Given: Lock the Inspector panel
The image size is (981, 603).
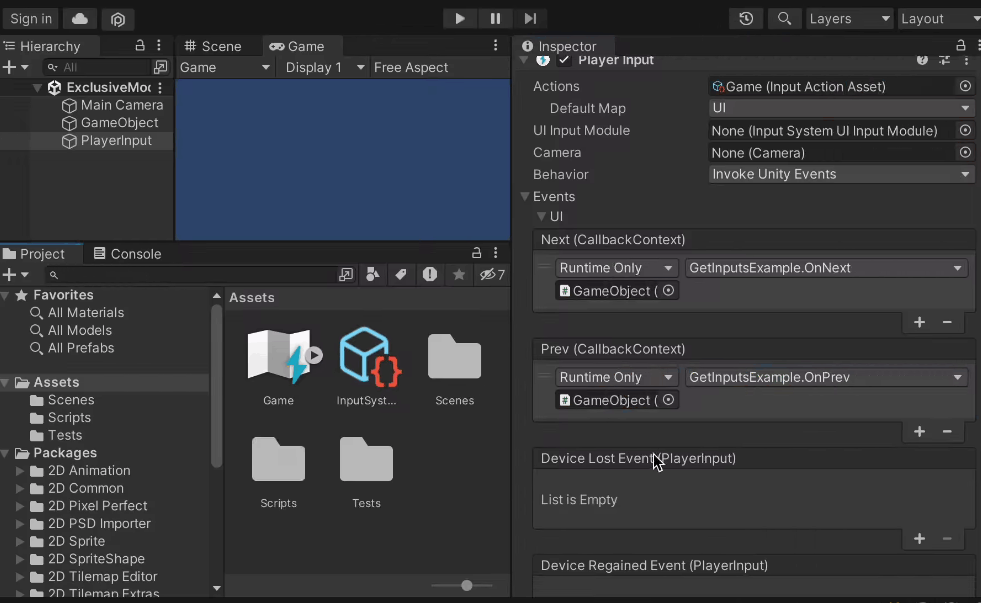Looking at the screenshot, I should click(x=960, y=45).
